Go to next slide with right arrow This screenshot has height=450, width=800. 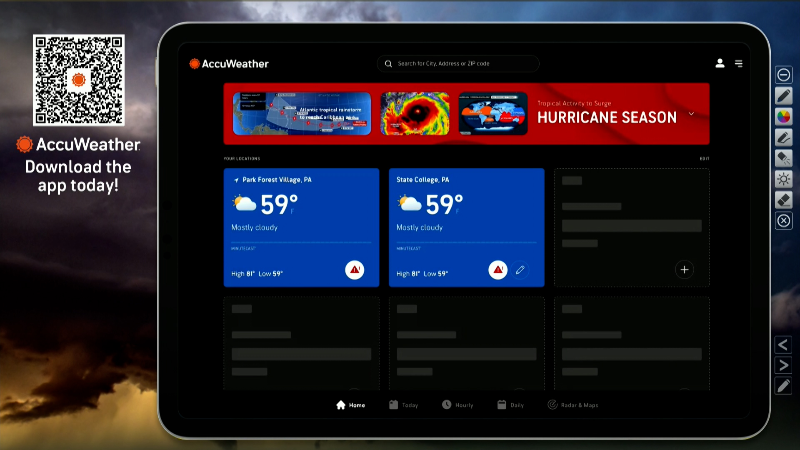[x=784, y=365]
